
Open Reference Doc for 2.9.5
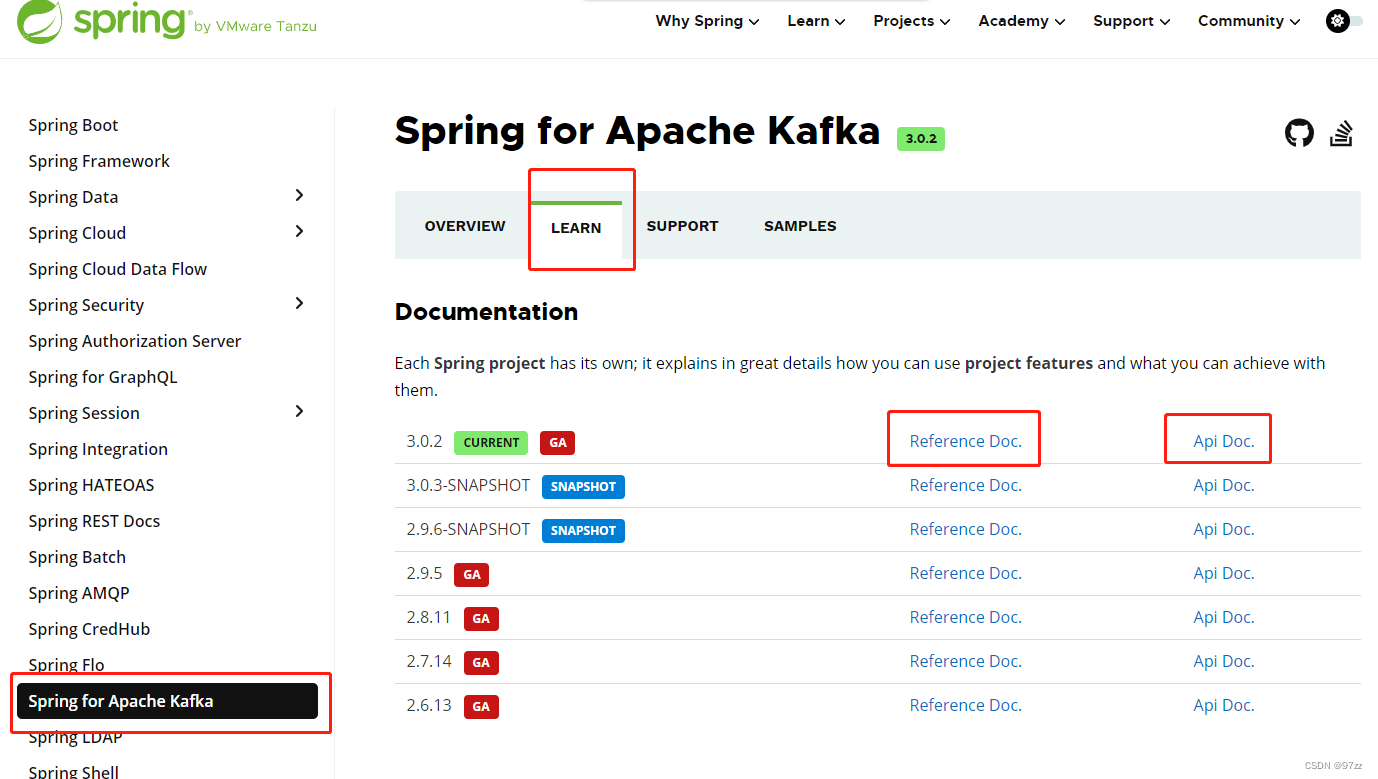pos(965,573)
